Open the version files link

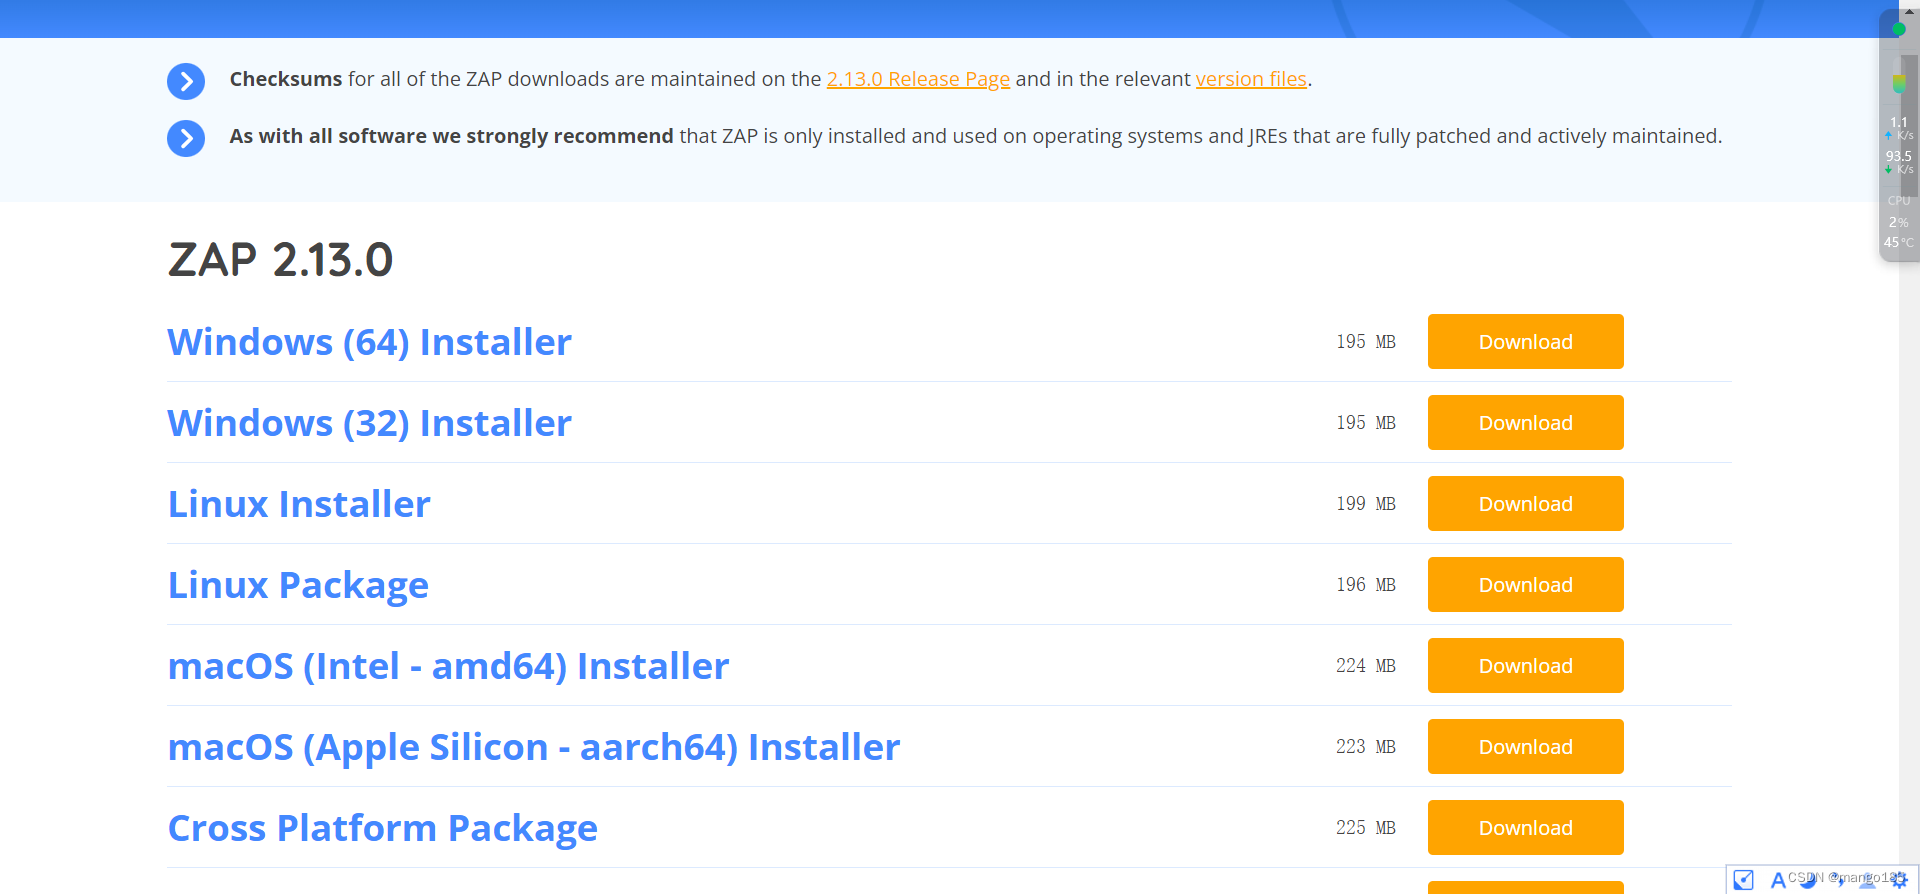point(1251,79)
